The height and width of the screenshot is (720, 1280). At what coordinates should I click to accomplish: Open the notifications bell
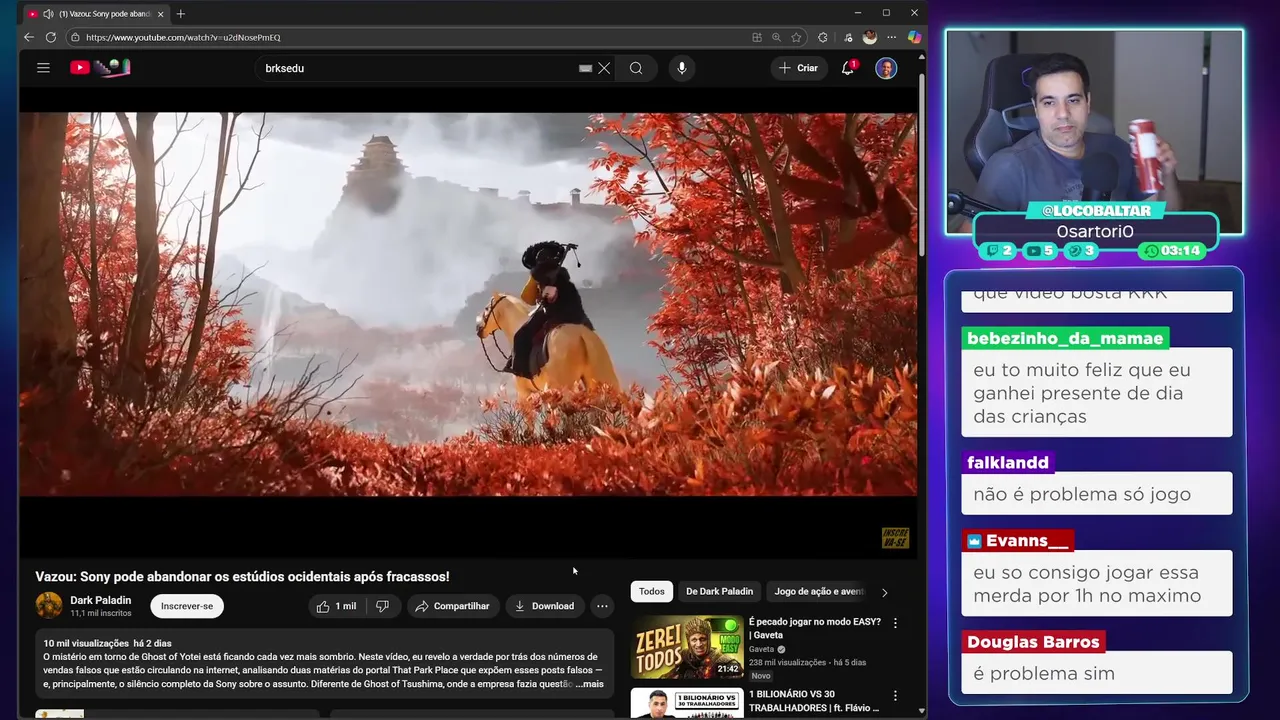[848, 68]
